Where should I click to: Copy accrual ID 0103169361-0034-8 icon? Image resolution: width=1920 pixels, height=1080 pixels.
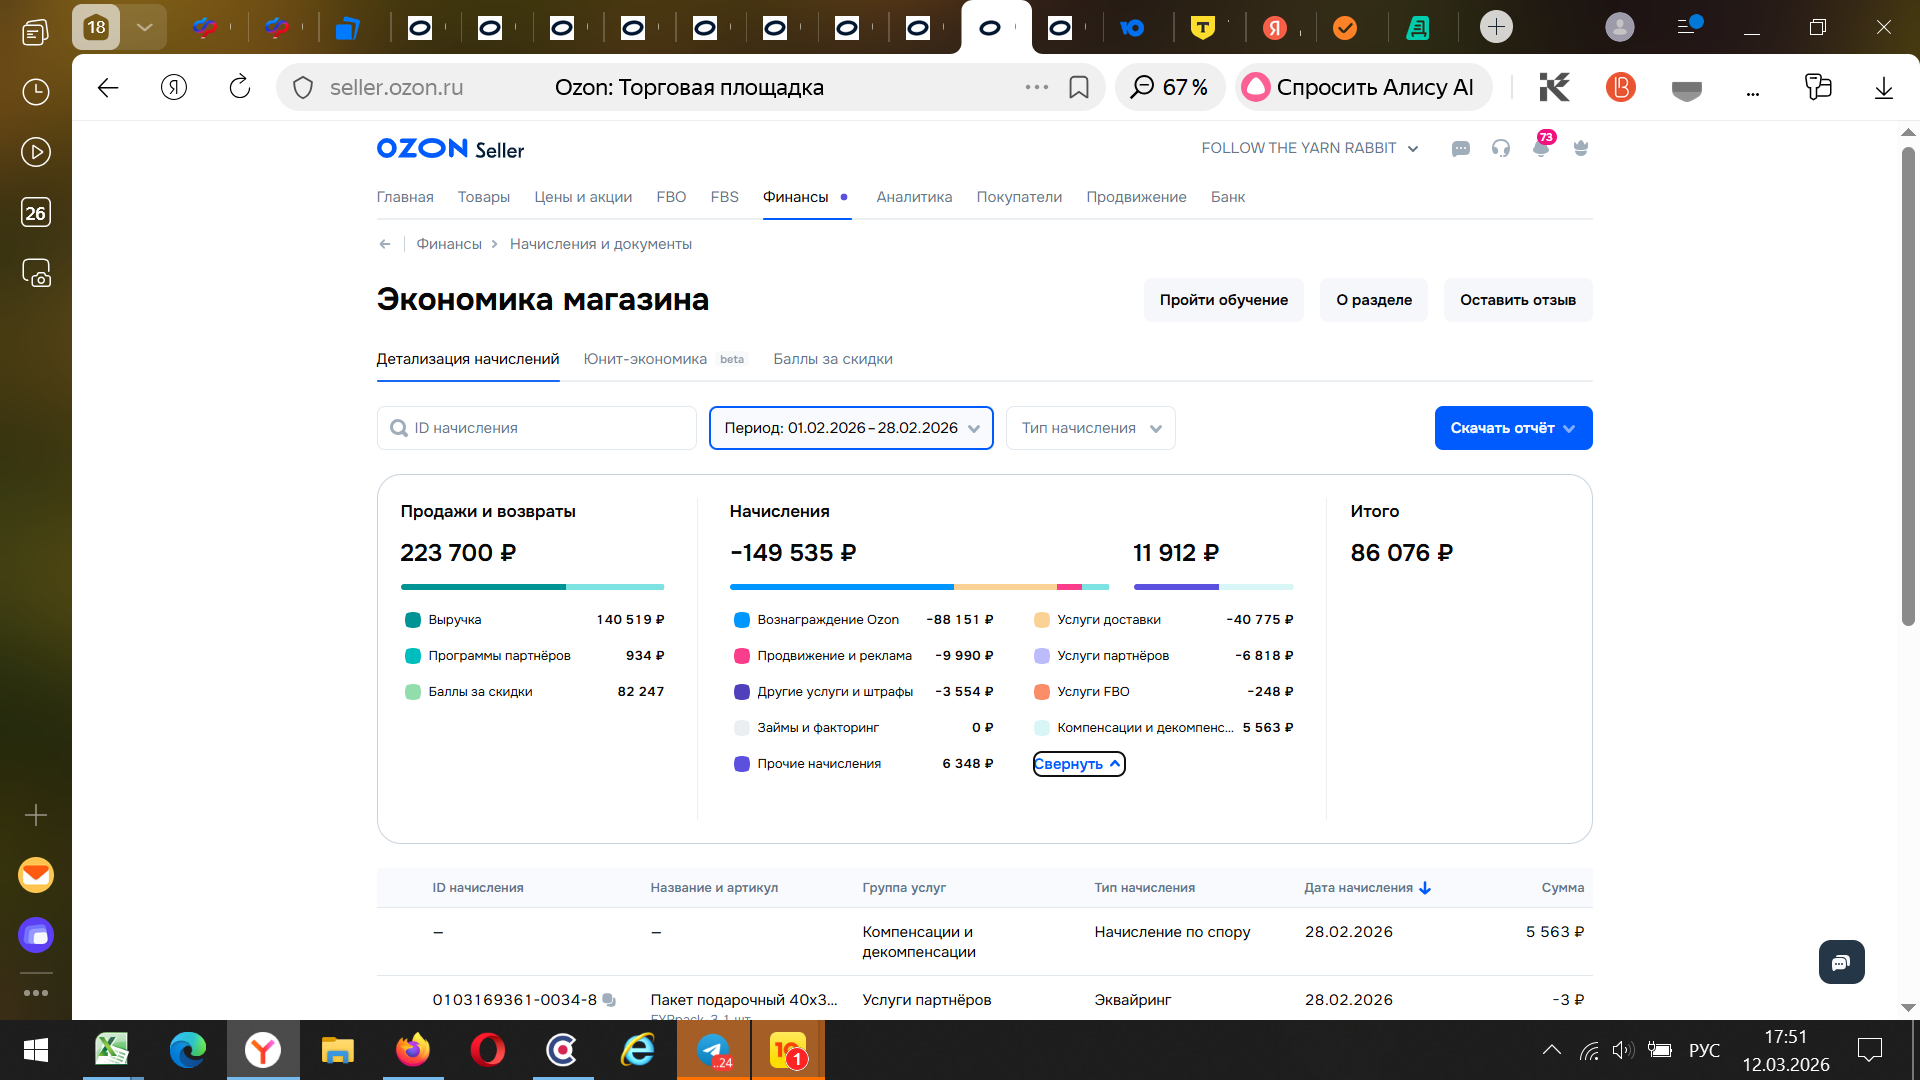609,1000
